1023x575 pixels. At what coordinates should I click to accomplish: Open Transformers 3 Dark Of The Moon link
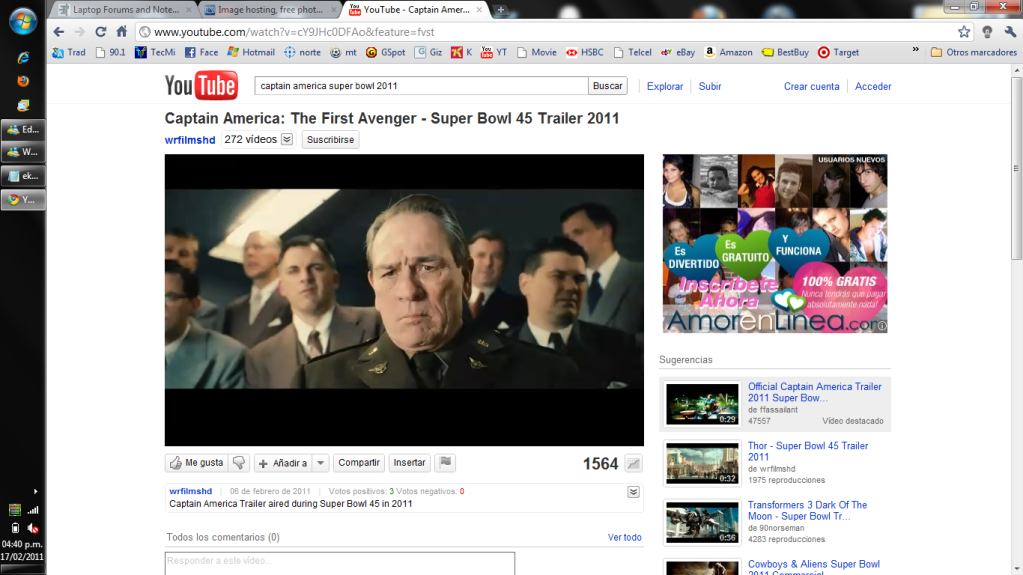pyautogui.click(x=807, y=510)
